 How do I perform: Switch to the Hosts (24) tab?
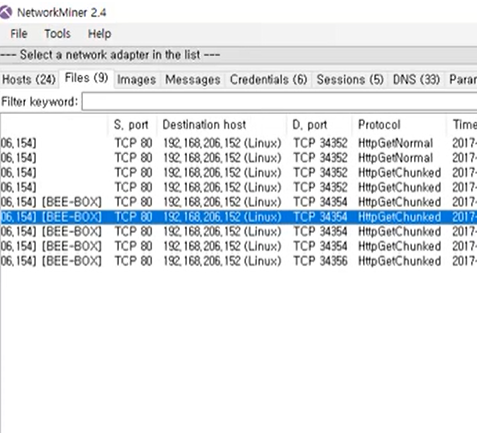[x=29, y=80]
